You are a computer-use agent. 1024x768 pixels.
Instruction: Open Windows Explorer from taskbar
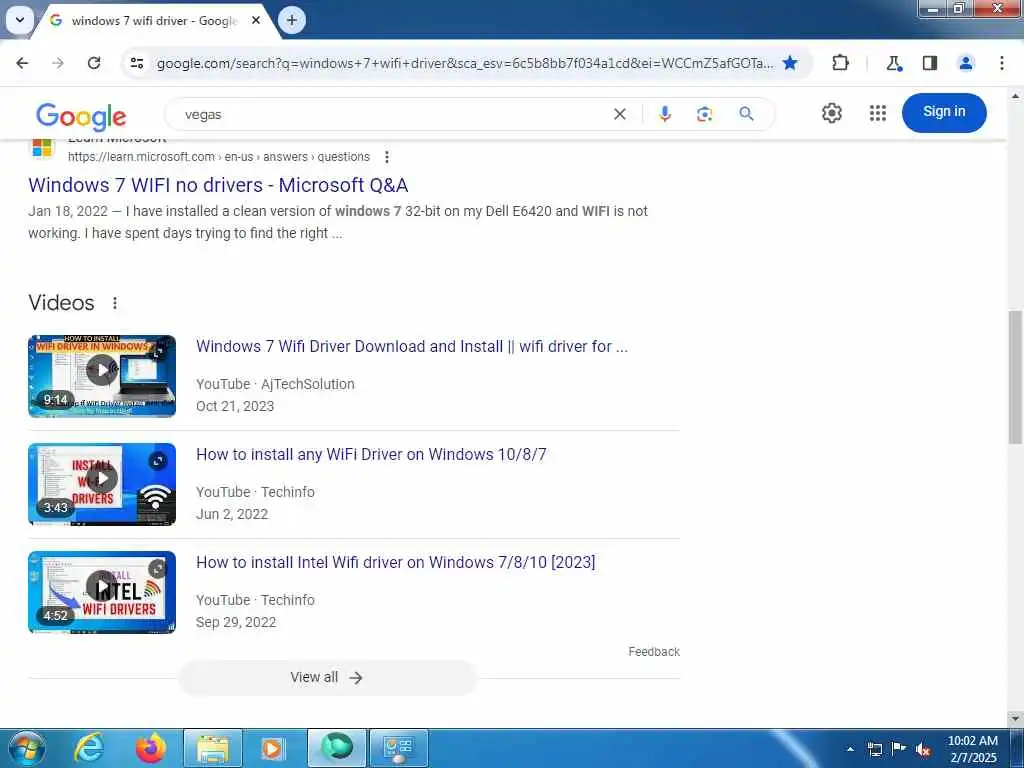pyautogui.click(x=213, y=748)
